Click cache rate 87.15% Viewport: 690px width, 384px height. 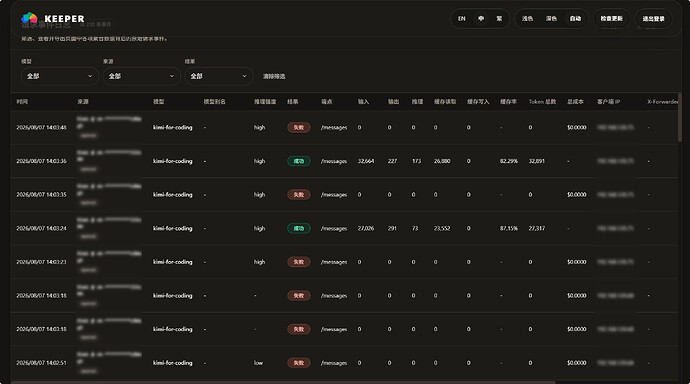pos(509,228)
